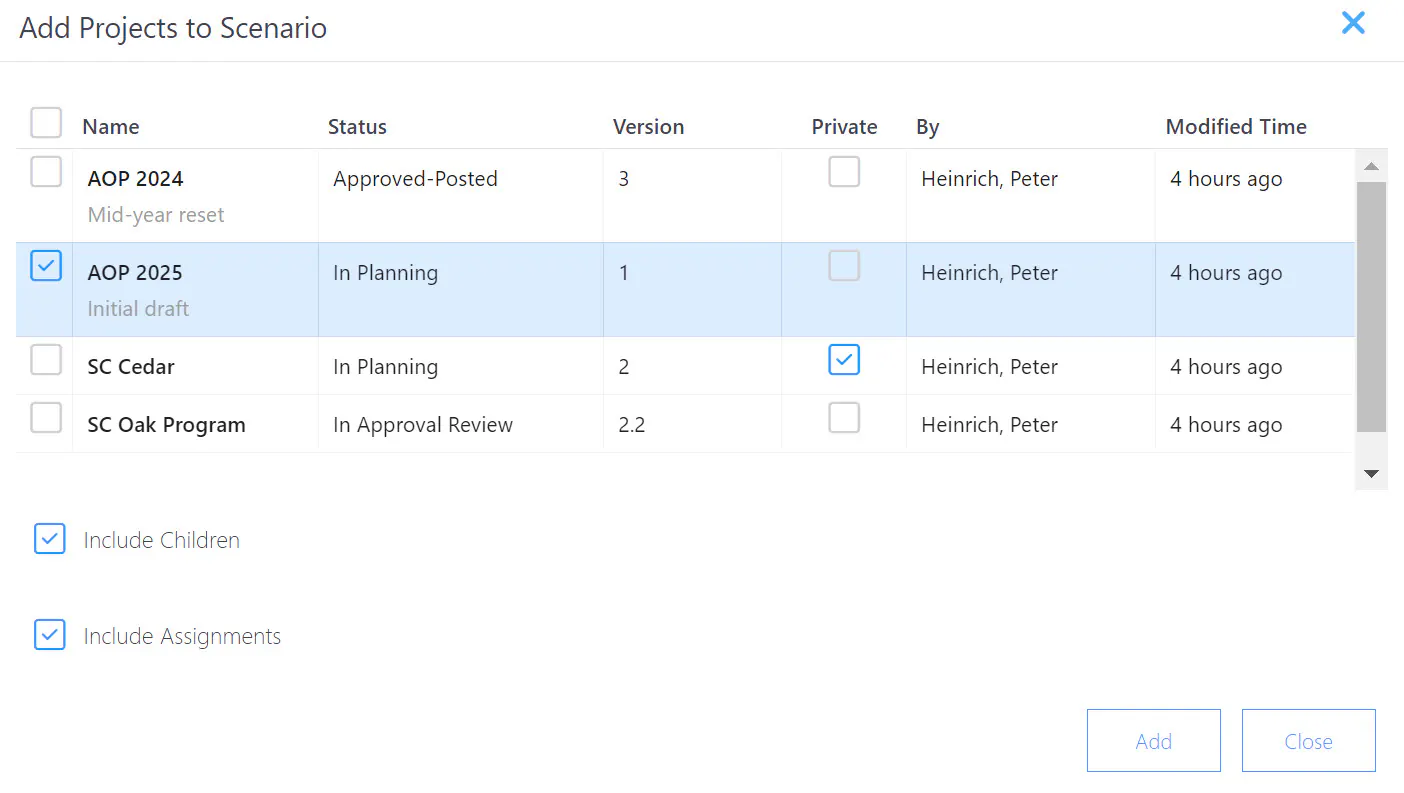Uncheck the AOP 2025 row checkbox
The width and height of the screenshot is (1404, 793).
[46, 266]
